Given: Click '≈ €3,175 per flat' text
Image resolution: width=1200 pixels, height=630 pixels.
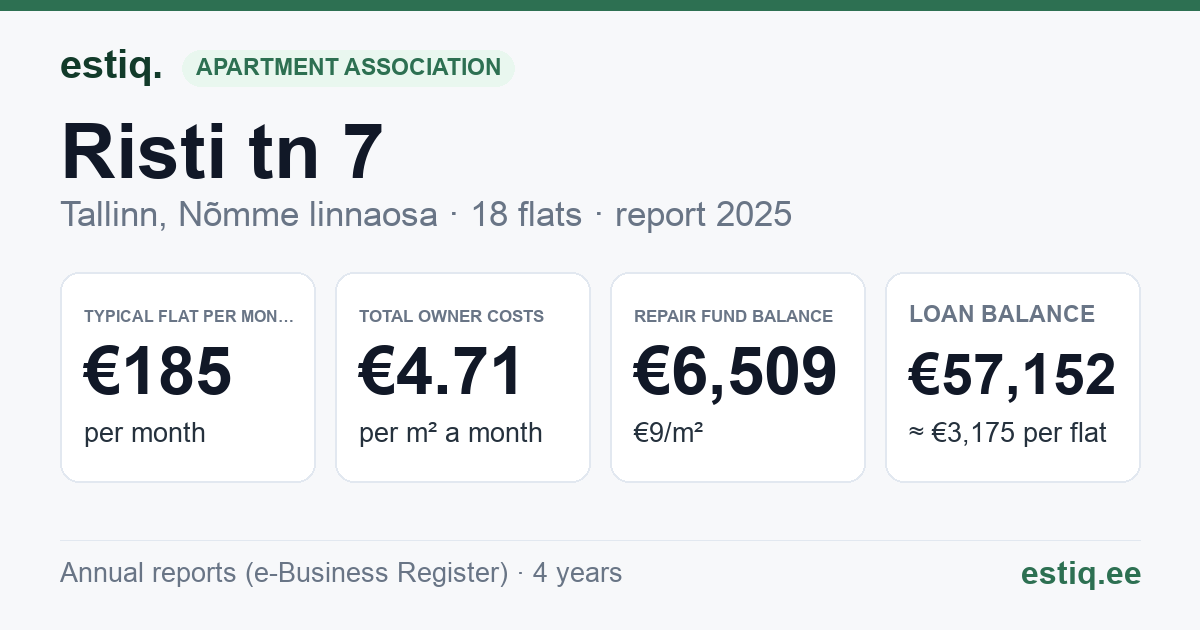Looking at the screenshot, I should pyautogui.click(x=1008, y=433).
